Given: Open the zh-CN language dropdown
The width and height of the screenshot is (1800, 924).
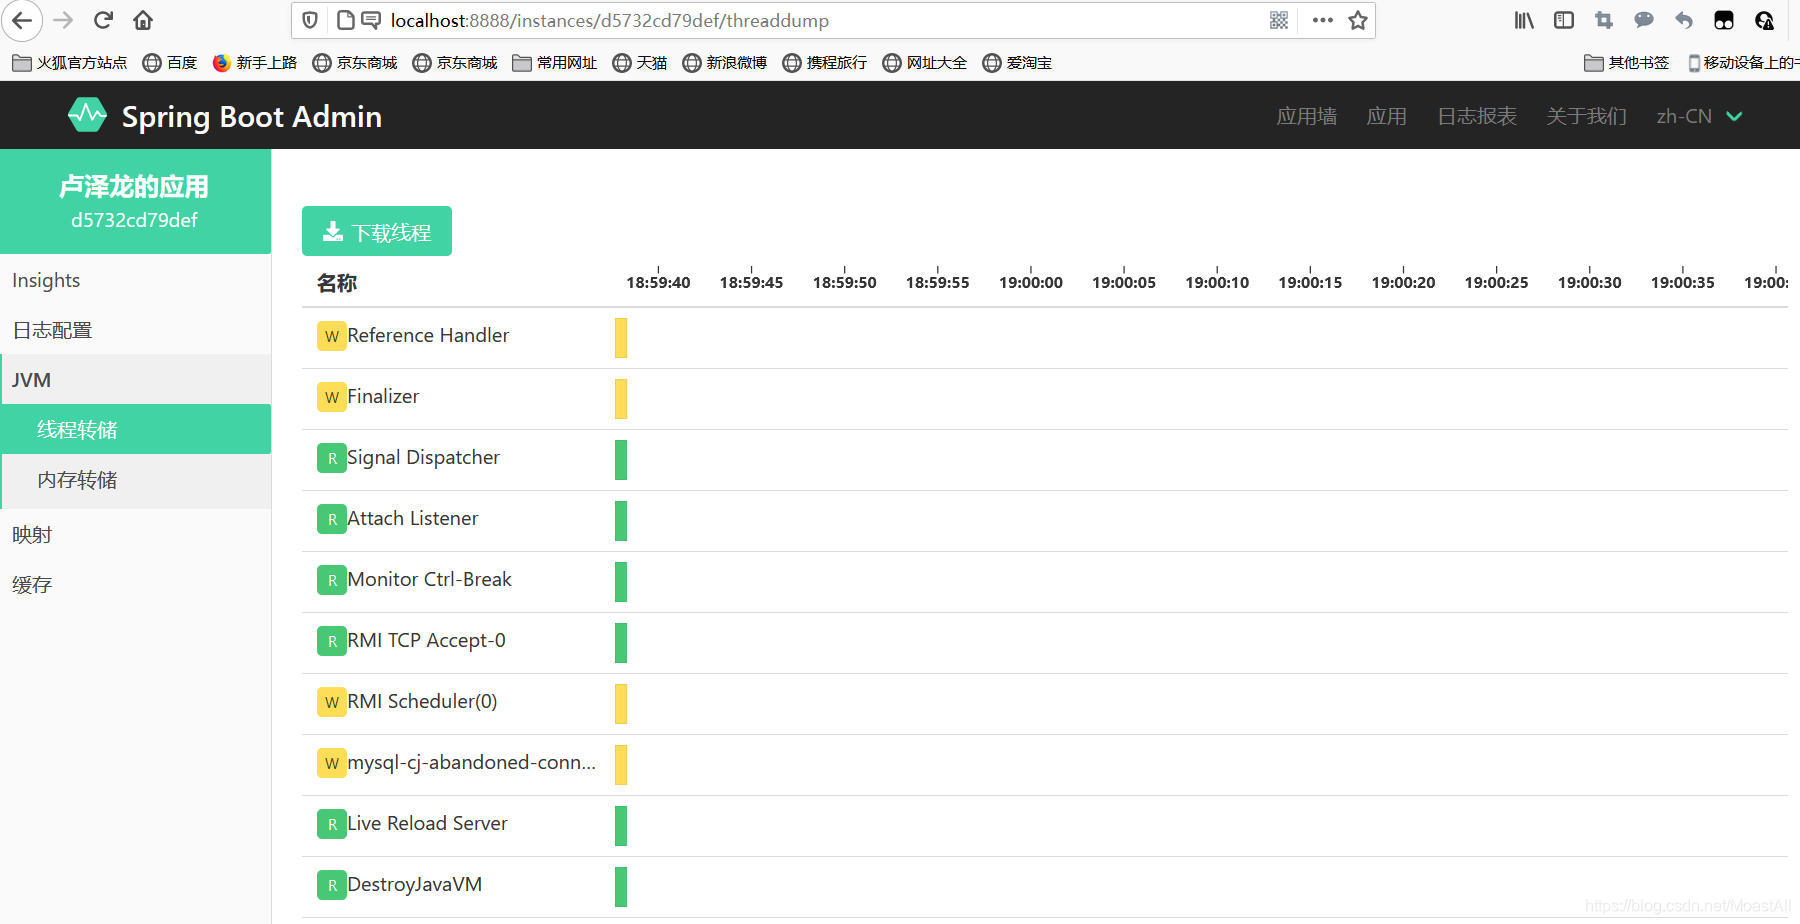Looking at the screenshot, I should pos(1699,116).
